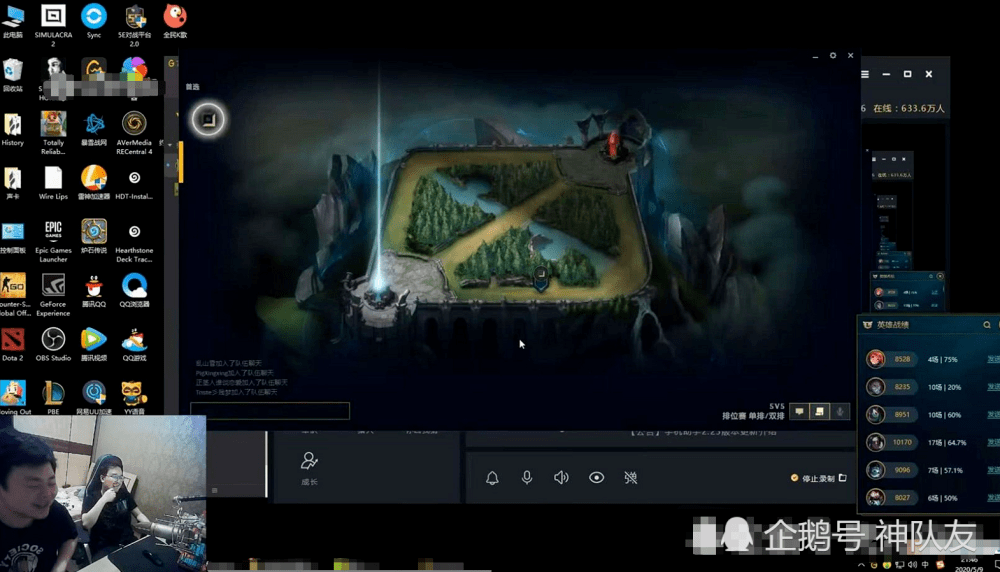Open GeForce Experience

coord(53,295)
